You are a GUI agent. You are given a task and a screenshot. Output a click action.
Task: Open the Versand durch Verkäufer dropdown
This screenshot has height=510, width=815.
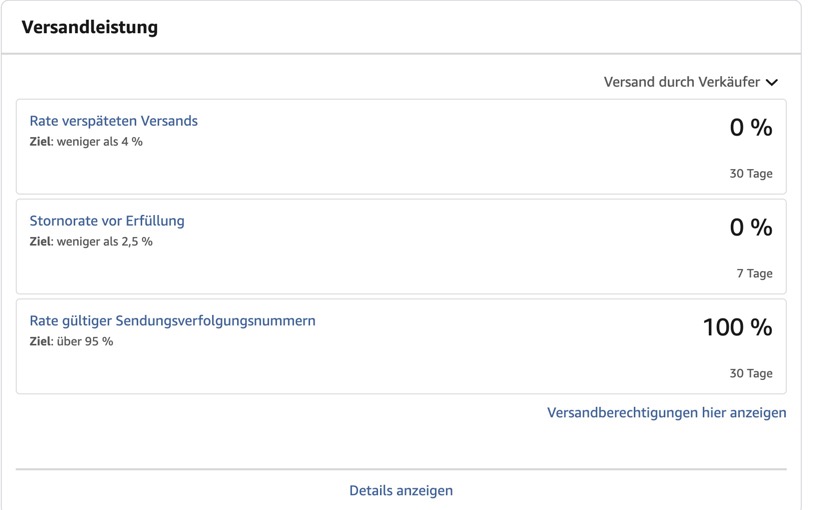691,82
